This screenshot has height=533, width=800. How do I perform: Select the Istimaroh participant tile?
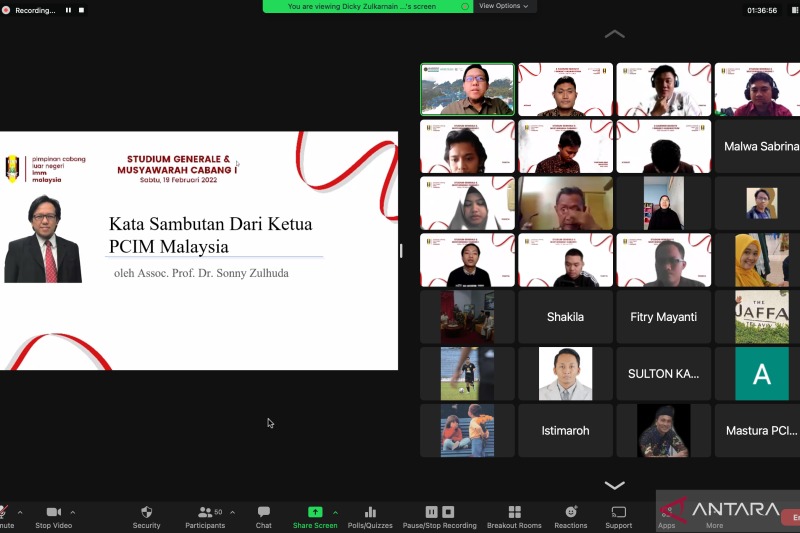[x=565, y=430]
